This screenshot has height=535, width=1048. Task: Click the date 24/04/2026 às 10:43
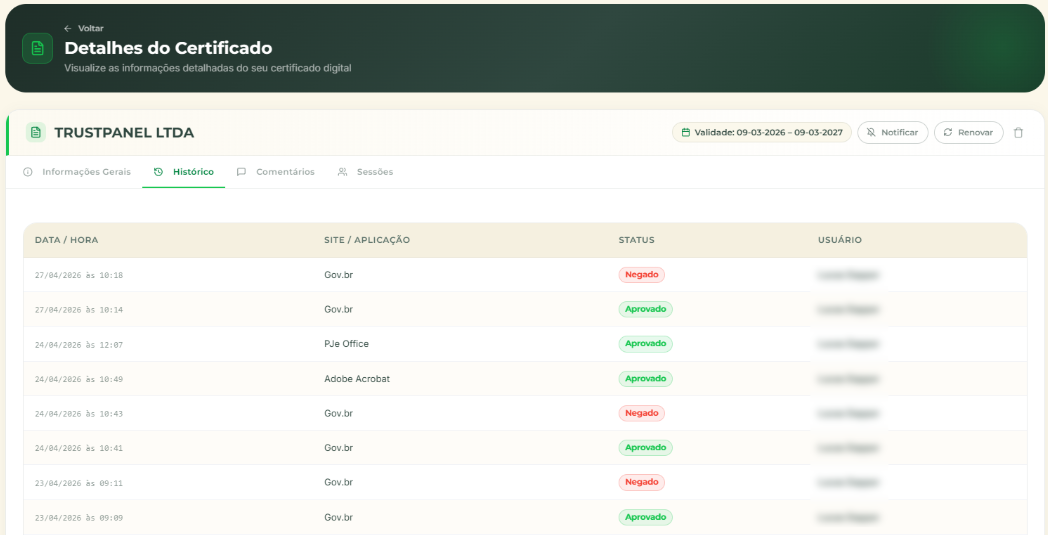coord(79,414)
